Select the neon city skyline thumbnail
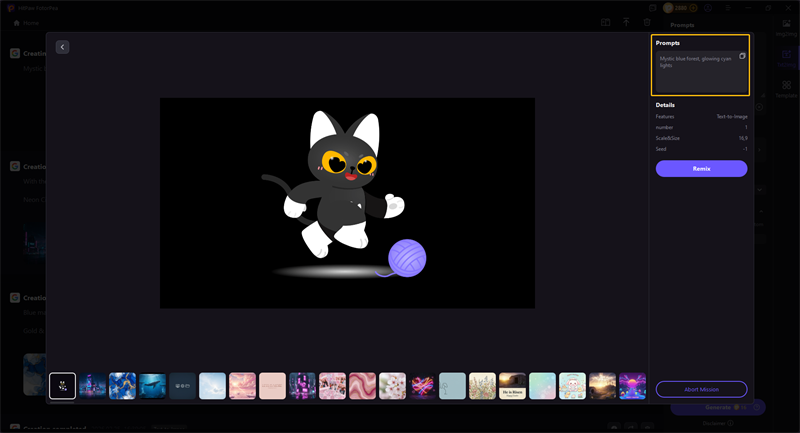800x433 pixels. click(92, 386)
